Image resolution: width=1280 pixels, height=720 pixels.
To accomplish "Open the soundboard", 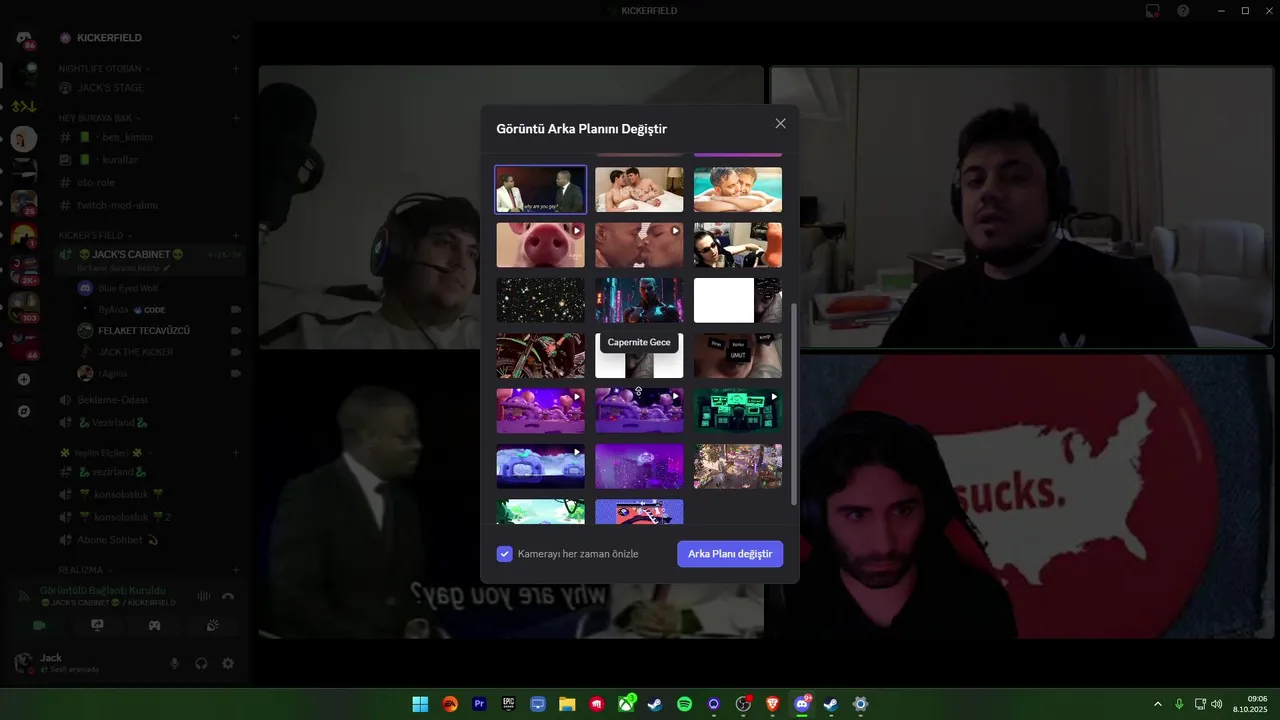I will (213, 626).
